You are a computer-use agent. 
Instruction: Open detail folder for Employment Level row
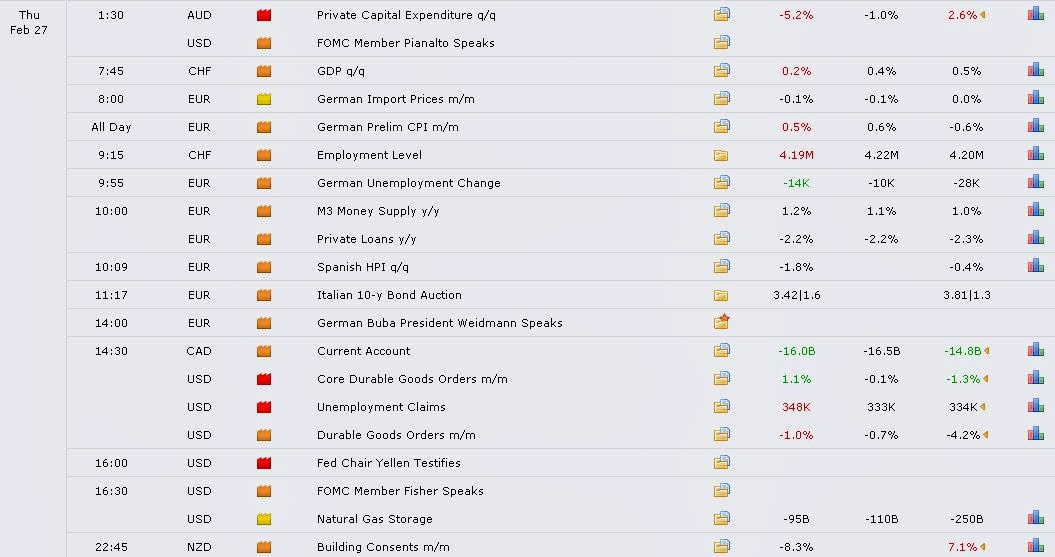pyautogui.click(x=722, y=155)
